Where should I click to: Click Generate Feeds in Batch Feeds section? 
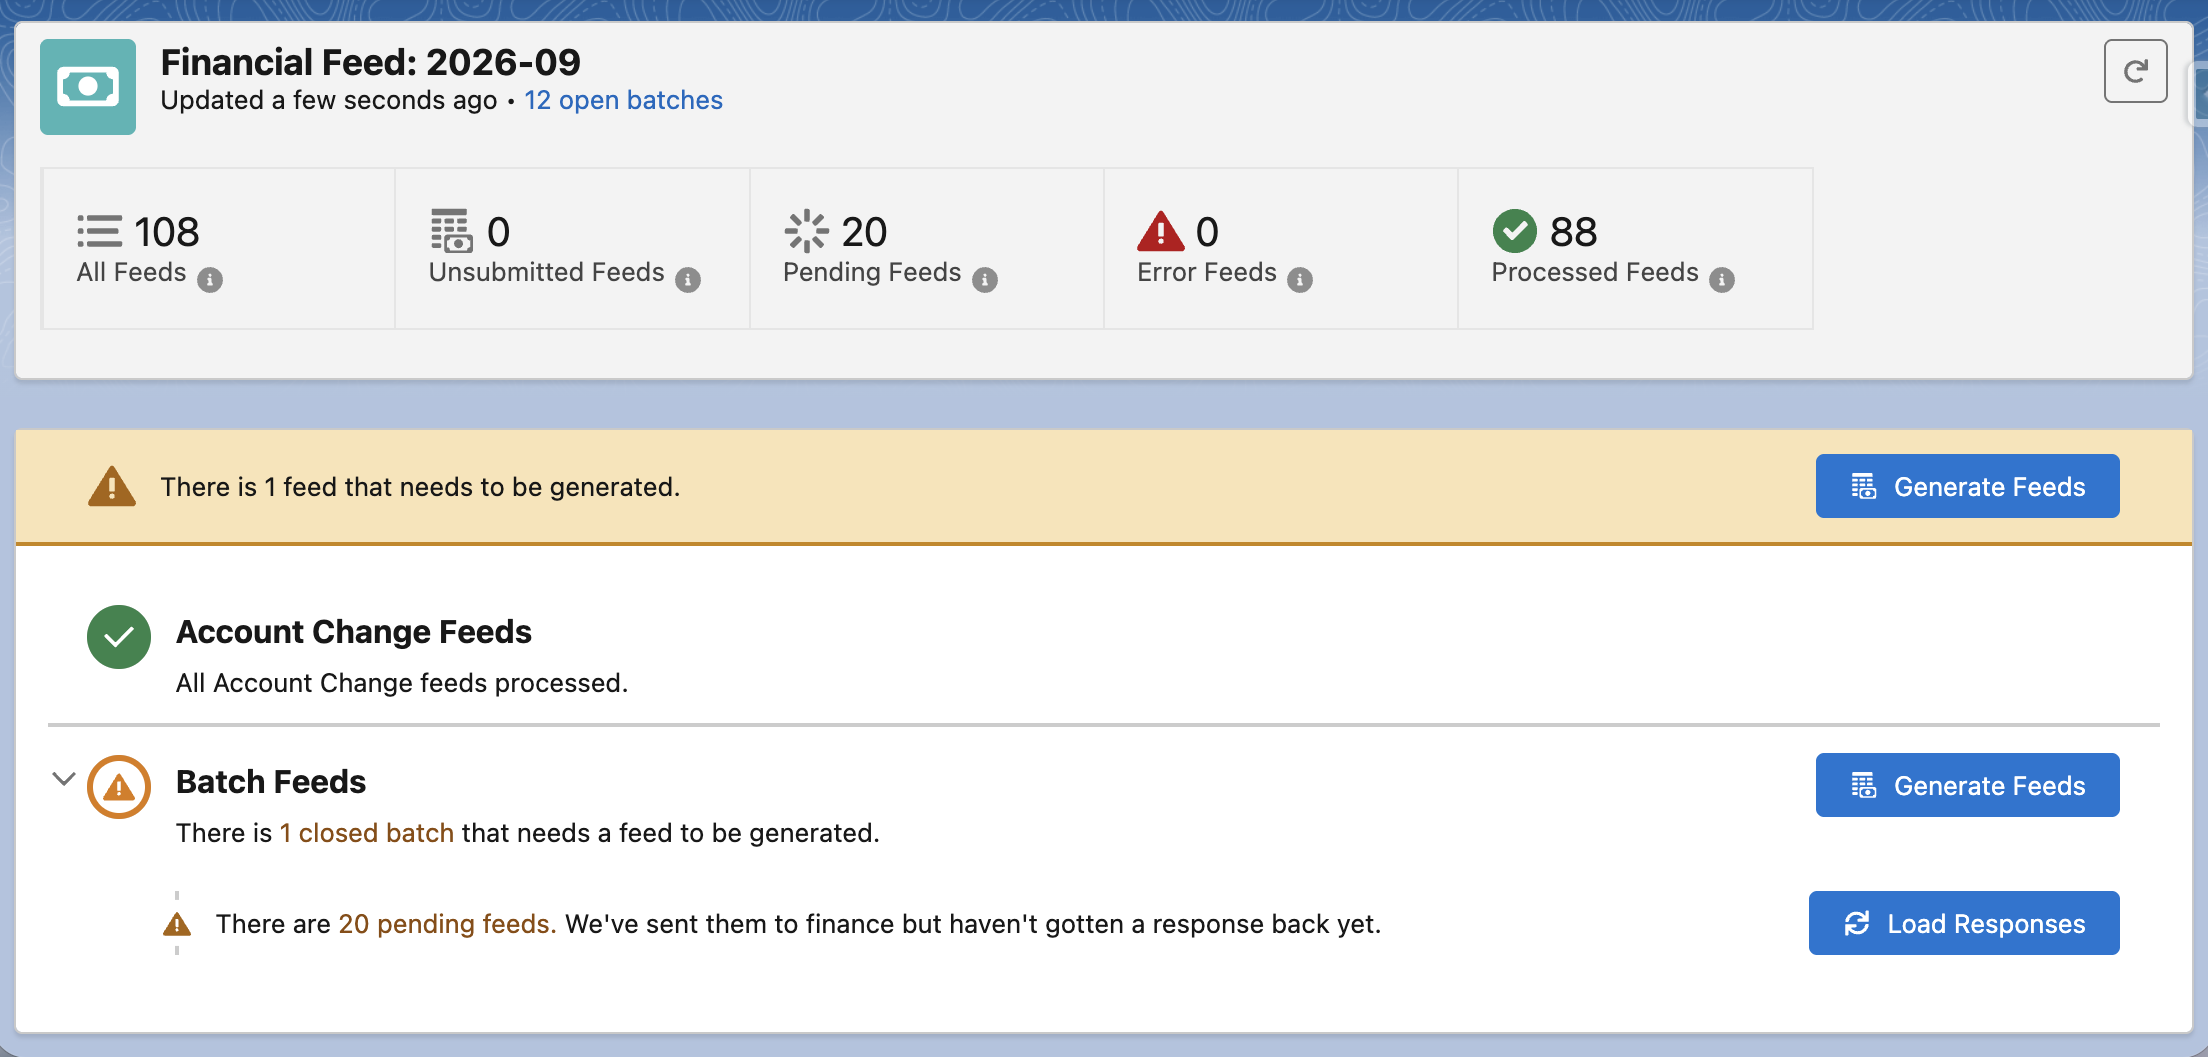click(1967, 785)
